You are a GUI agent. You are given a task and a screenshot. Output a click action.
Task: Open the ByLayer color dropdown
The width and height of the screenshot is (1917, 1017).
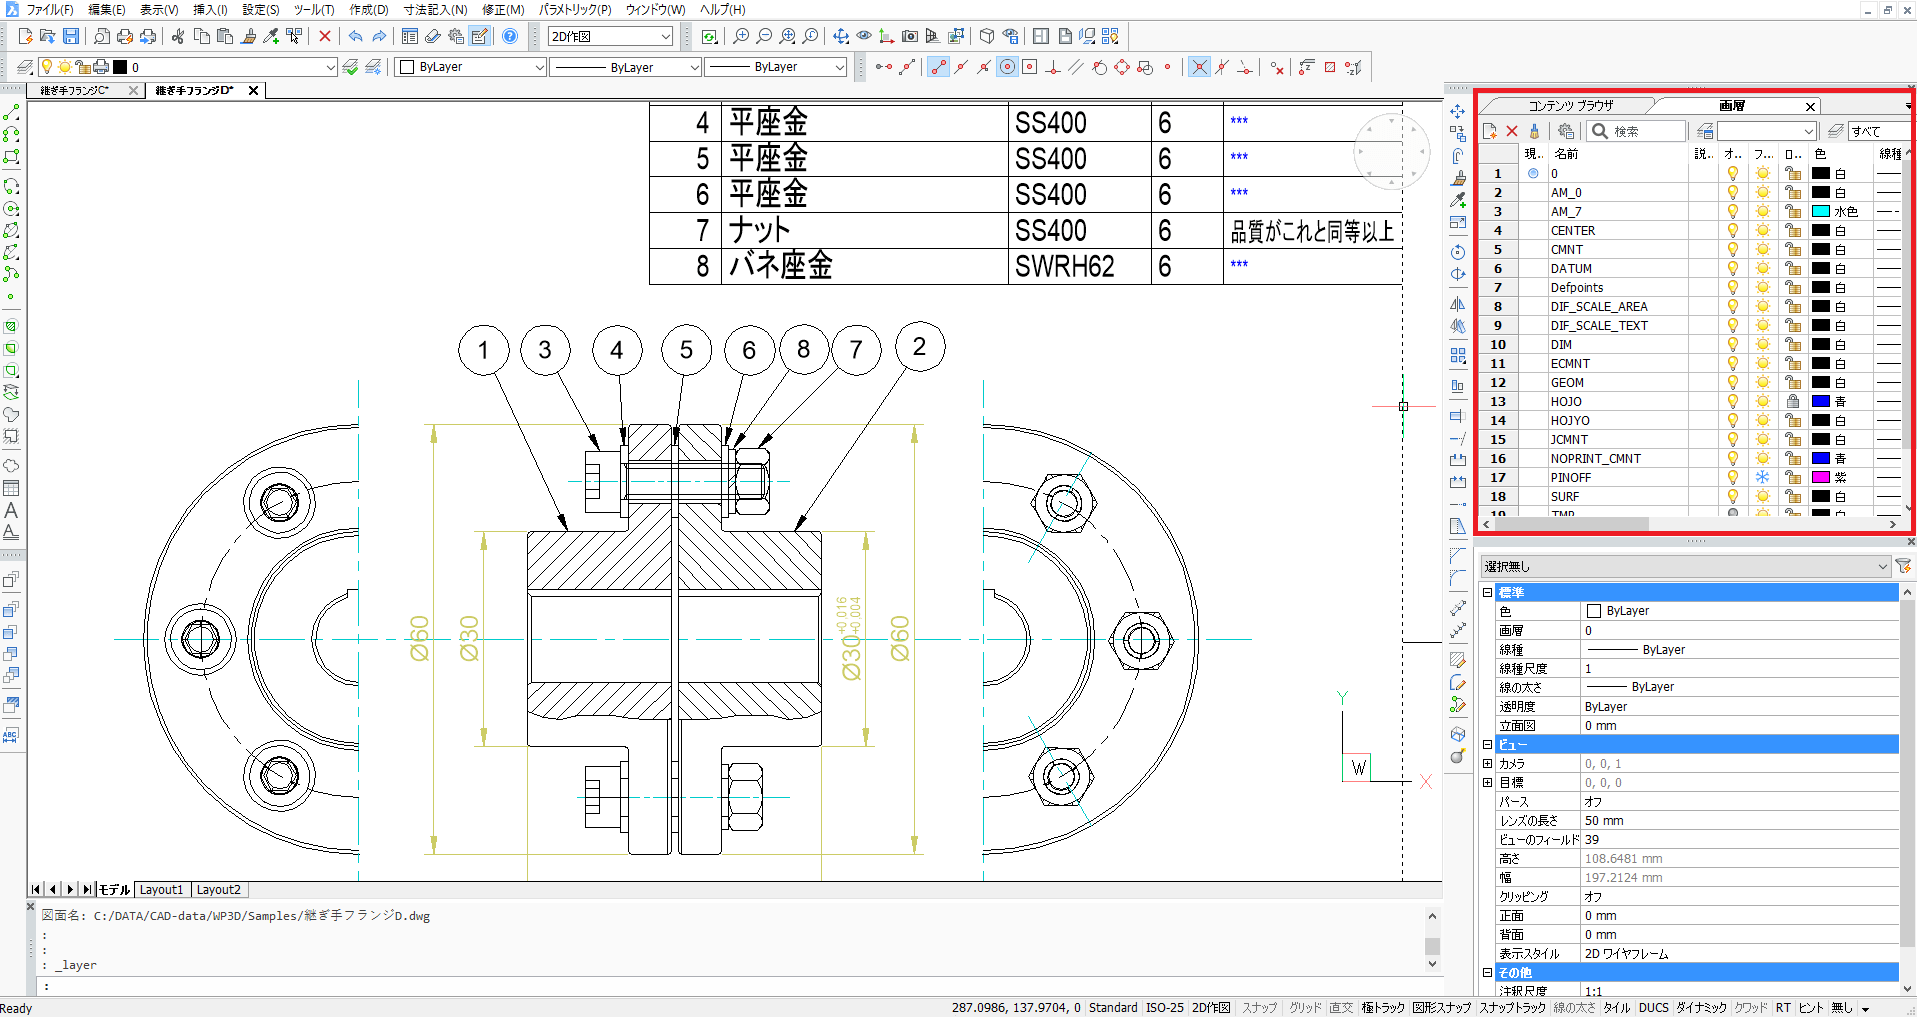(x=471, y=67)
